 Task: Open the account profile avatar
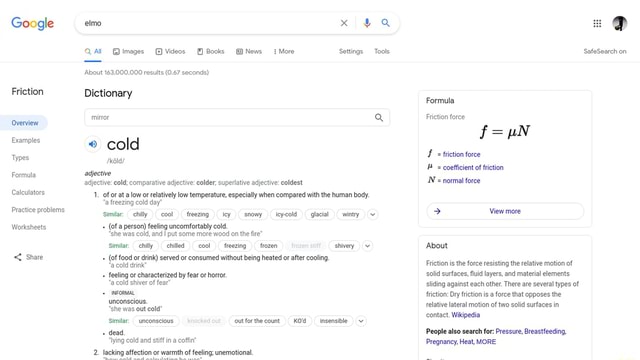pos(620,23)
